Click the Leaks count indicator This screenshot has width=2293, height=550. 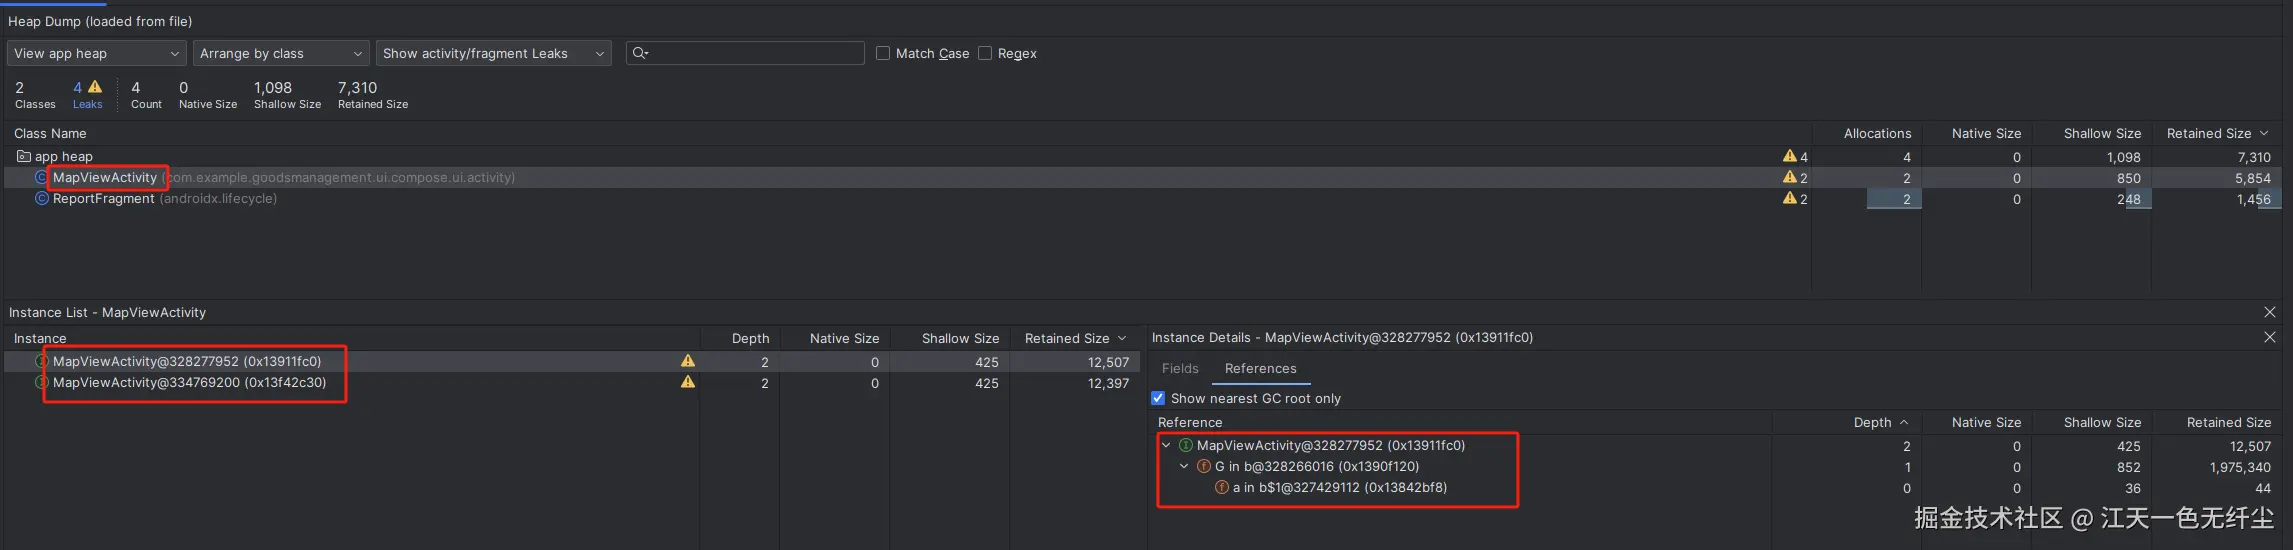coord(87,95)
